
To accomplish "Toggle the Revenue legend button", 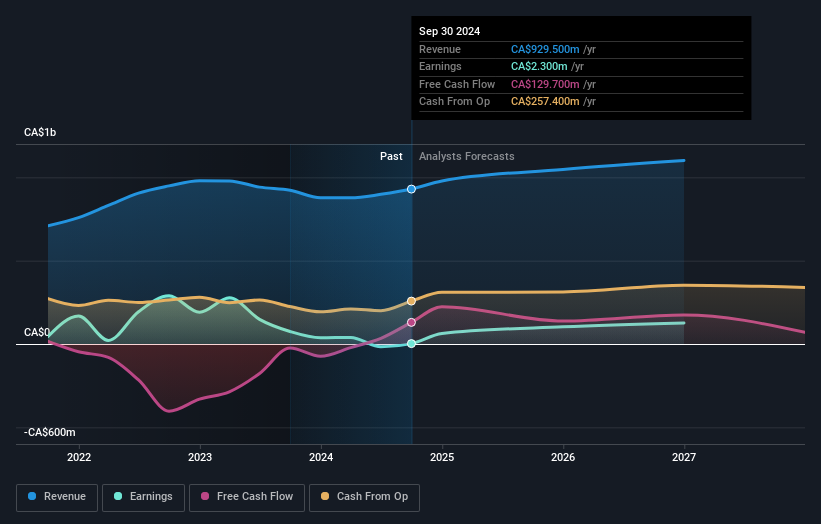I will [57, 497].
